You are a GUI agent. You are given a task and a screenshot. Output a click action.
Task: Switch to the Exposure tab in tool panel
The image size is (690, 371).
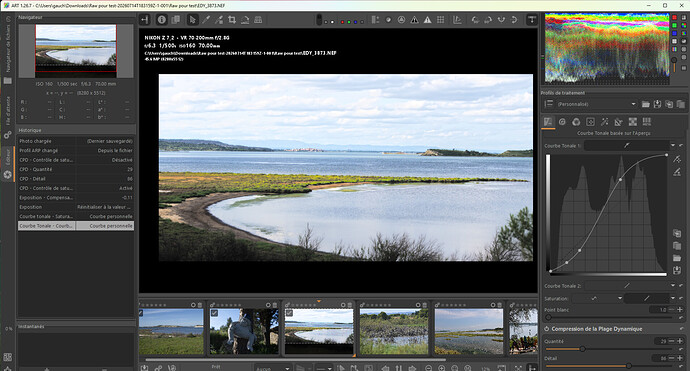[548, 122]
